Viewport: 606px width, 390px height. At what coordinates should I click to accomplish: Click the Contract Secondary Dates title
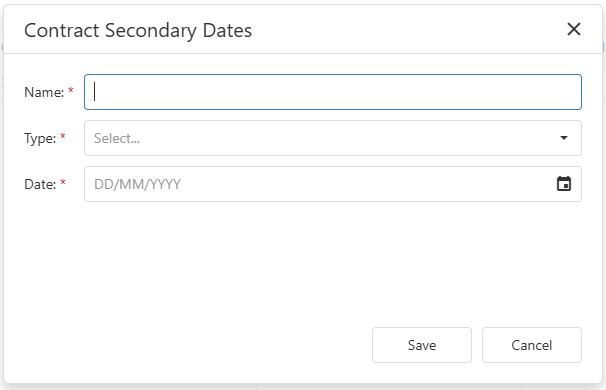[138, 31]
